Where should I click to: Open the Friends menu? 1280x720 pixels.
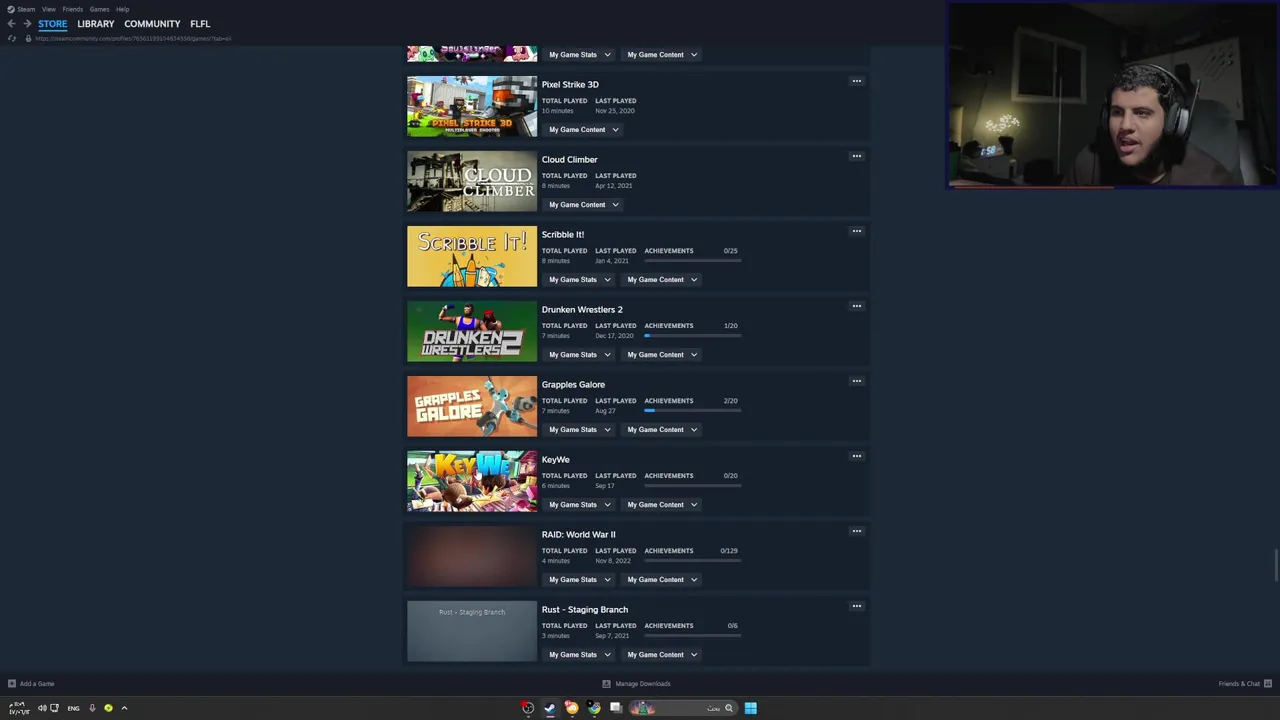(x=73, y=9)
